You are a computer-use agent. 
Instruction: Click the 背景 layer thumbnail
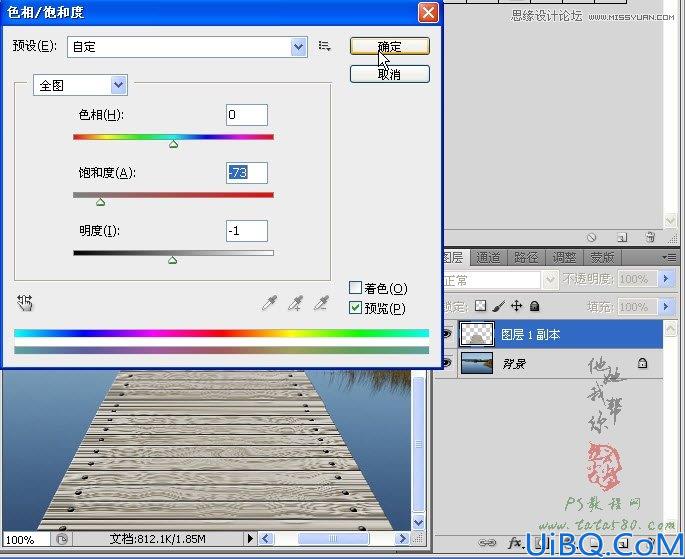(477, 363)
